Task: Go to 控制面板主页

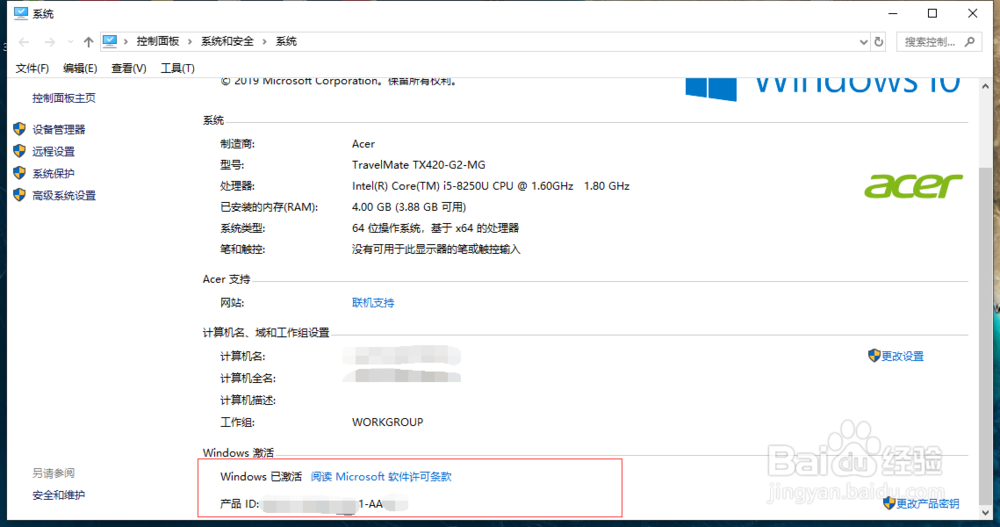Action: pyautogui.click(x=64, y=98)
